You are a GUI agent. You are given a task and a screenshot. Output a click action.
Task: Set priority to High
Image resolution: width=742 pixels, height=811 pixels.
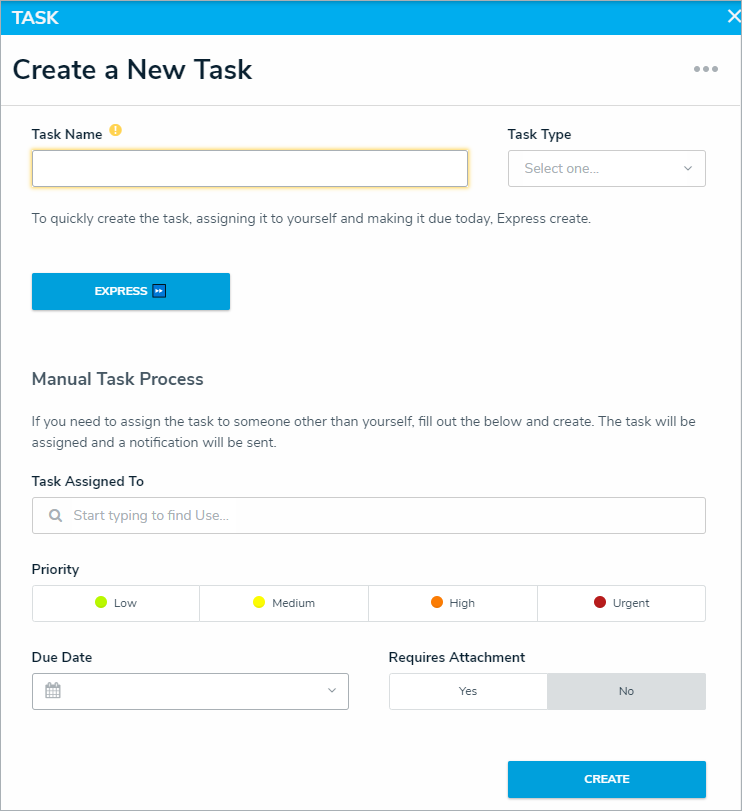pyautogui.click(x=453, y=603)
